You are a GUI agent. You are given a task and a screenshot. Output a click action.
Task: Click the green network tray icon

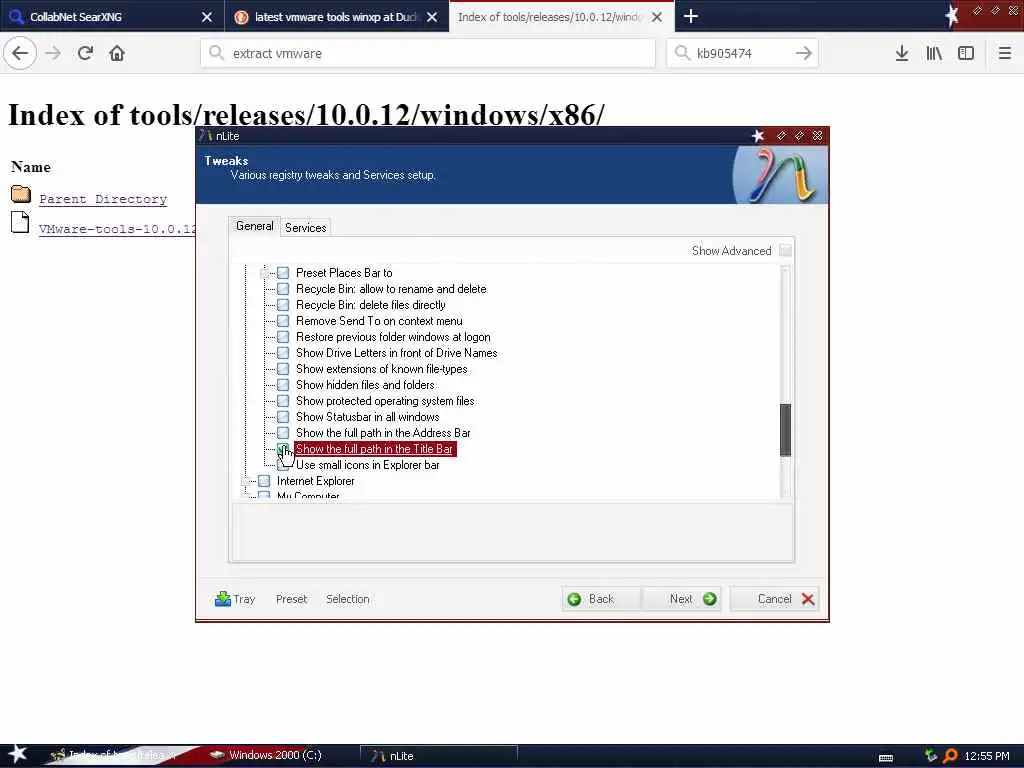931,756
